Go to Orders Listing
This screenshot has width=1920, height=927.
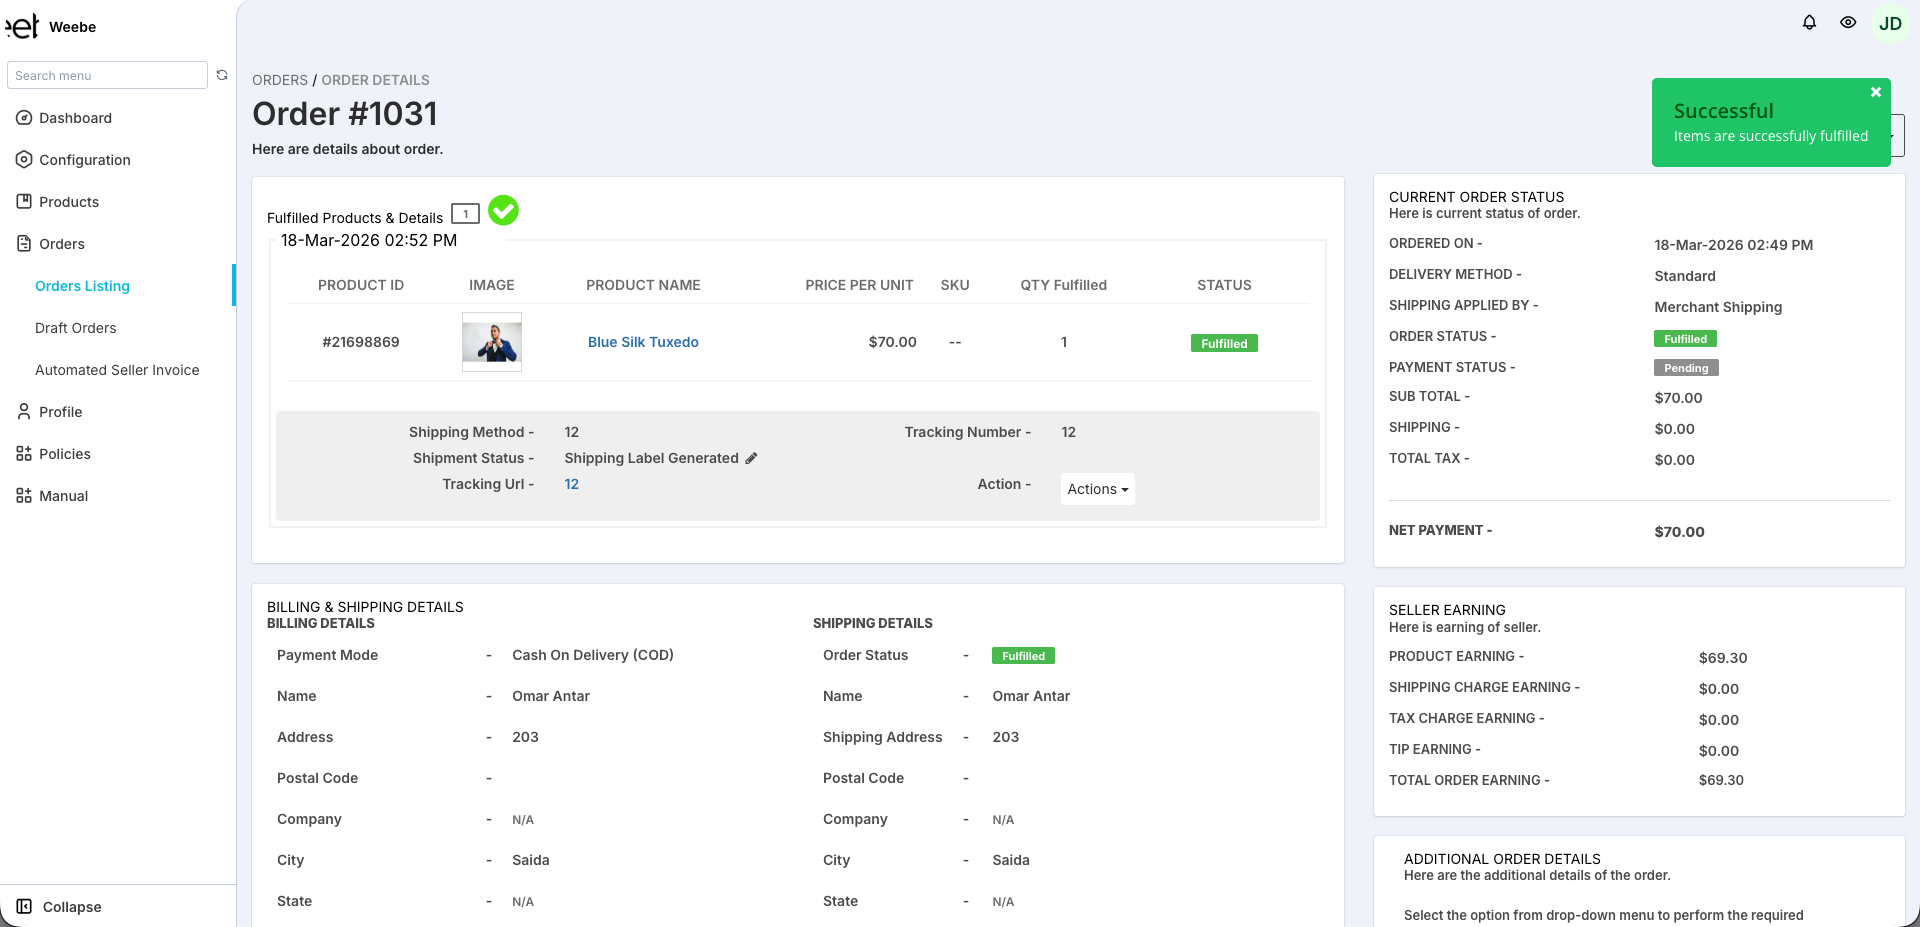83,286
